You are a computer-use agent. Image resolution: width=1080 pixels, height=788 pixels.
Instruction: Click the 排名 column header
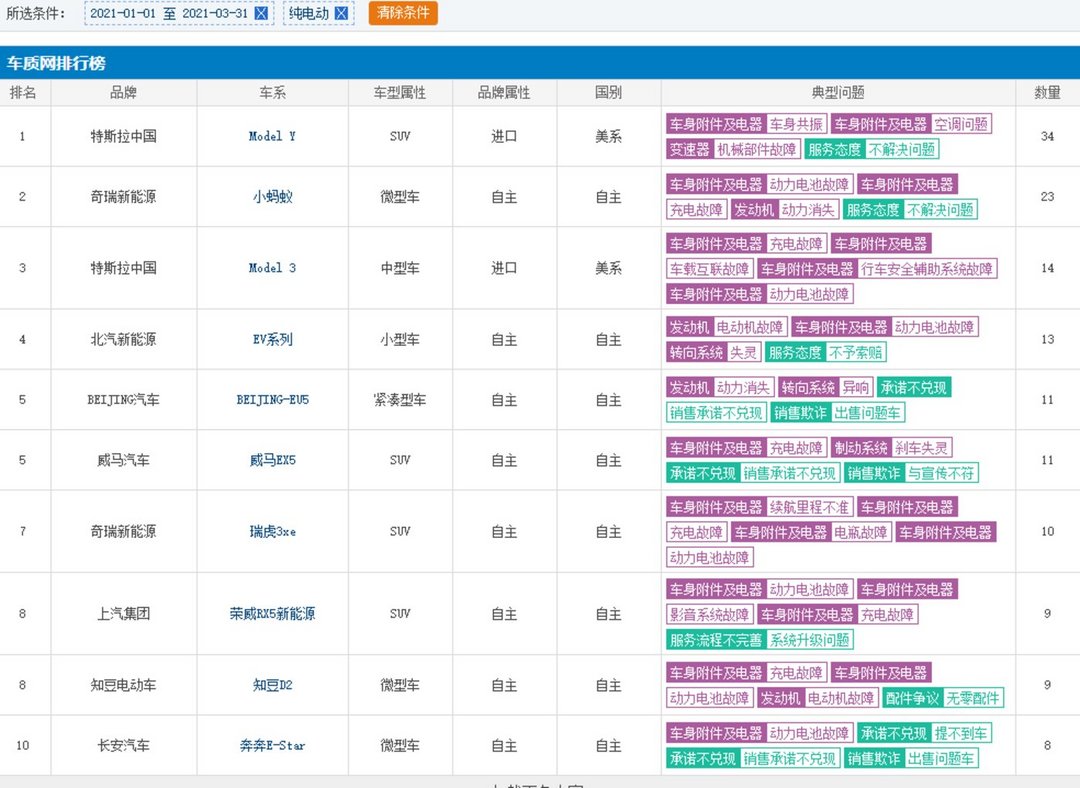tap(23, 92)
